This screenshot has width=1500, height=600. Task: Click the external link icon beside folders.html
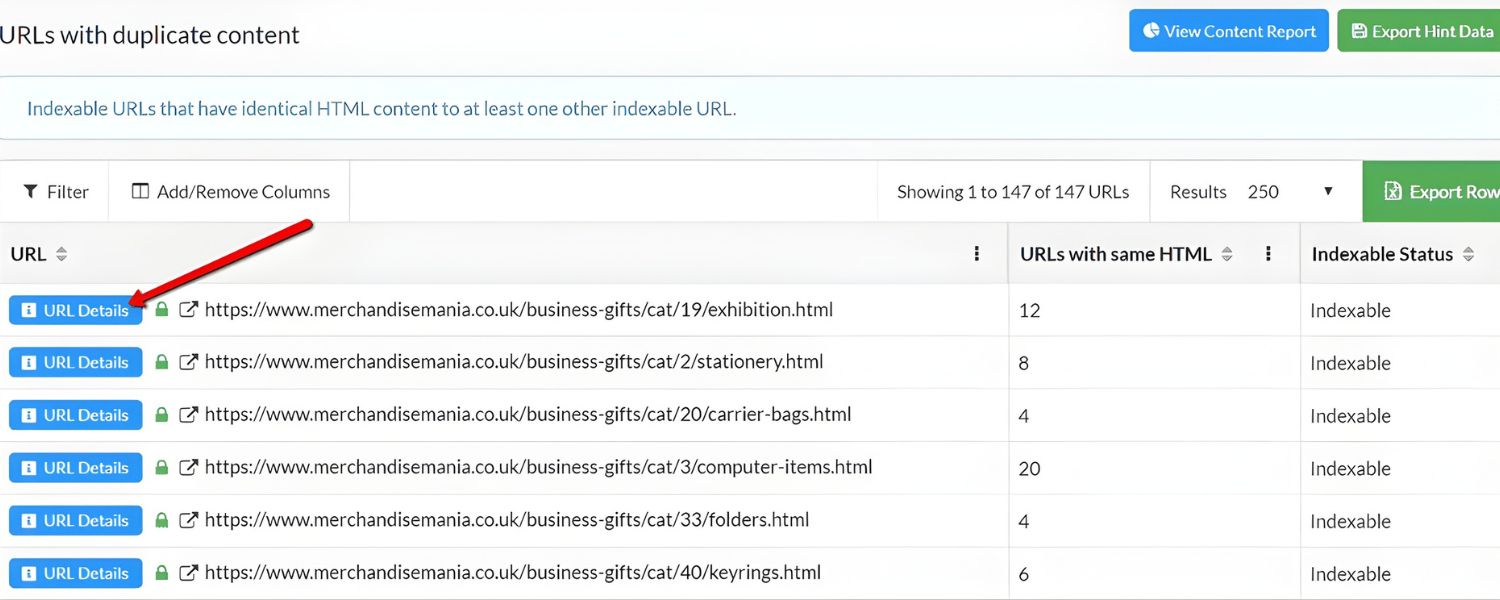[x=188, y=520]
